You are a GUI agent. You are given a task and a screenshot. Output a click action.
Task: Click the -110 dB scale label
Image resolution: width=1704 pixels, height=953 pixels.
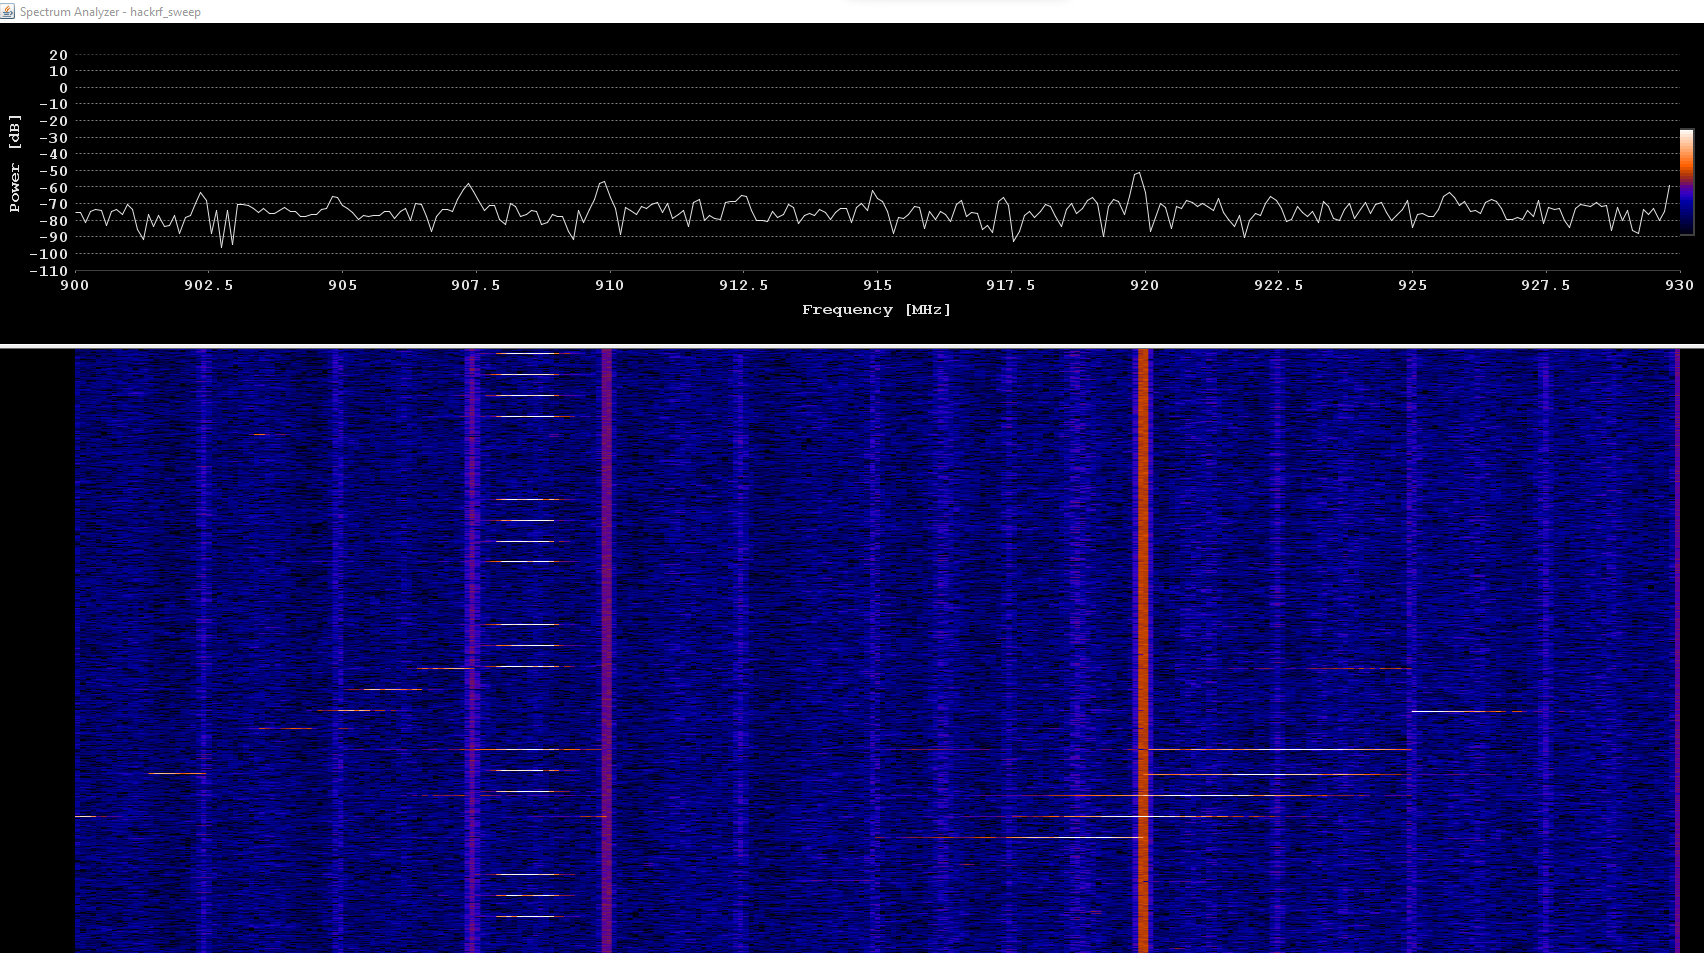(x=47, y=271)
